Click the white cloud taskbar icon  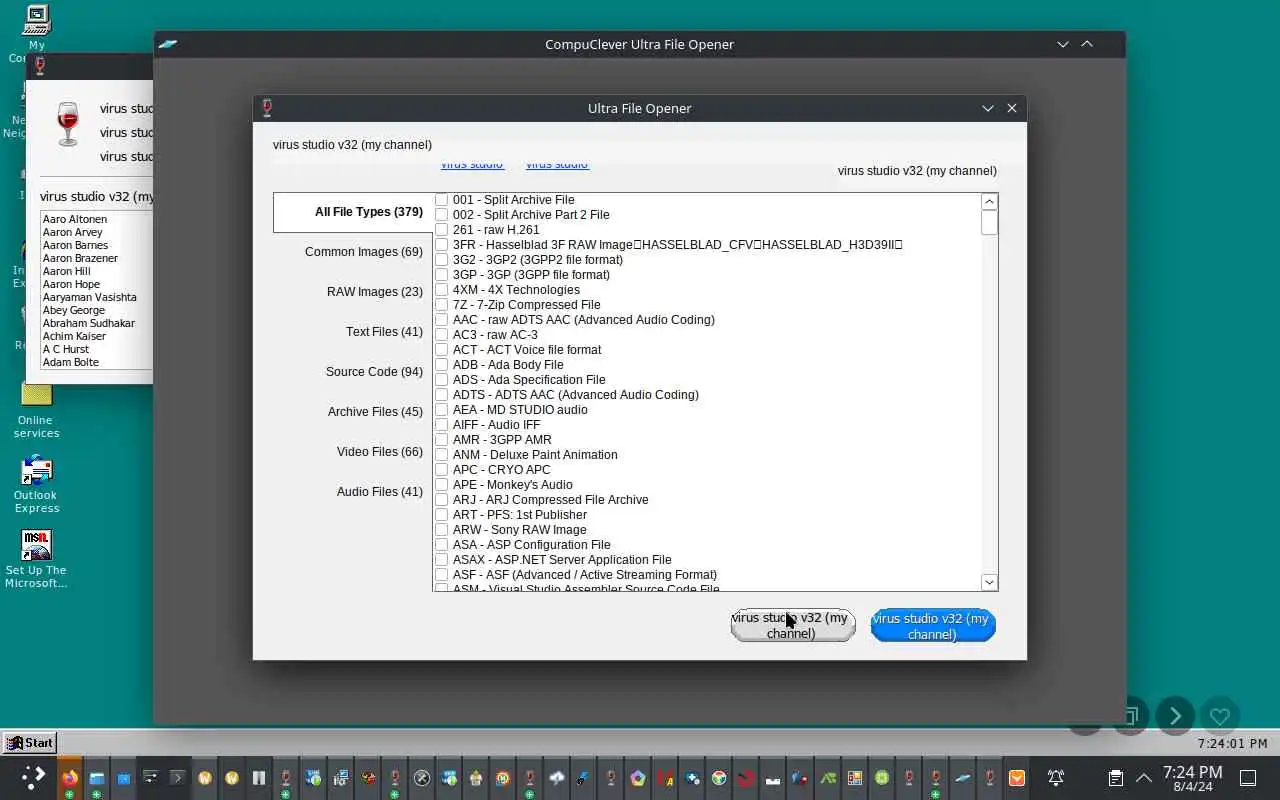(556, 777)
